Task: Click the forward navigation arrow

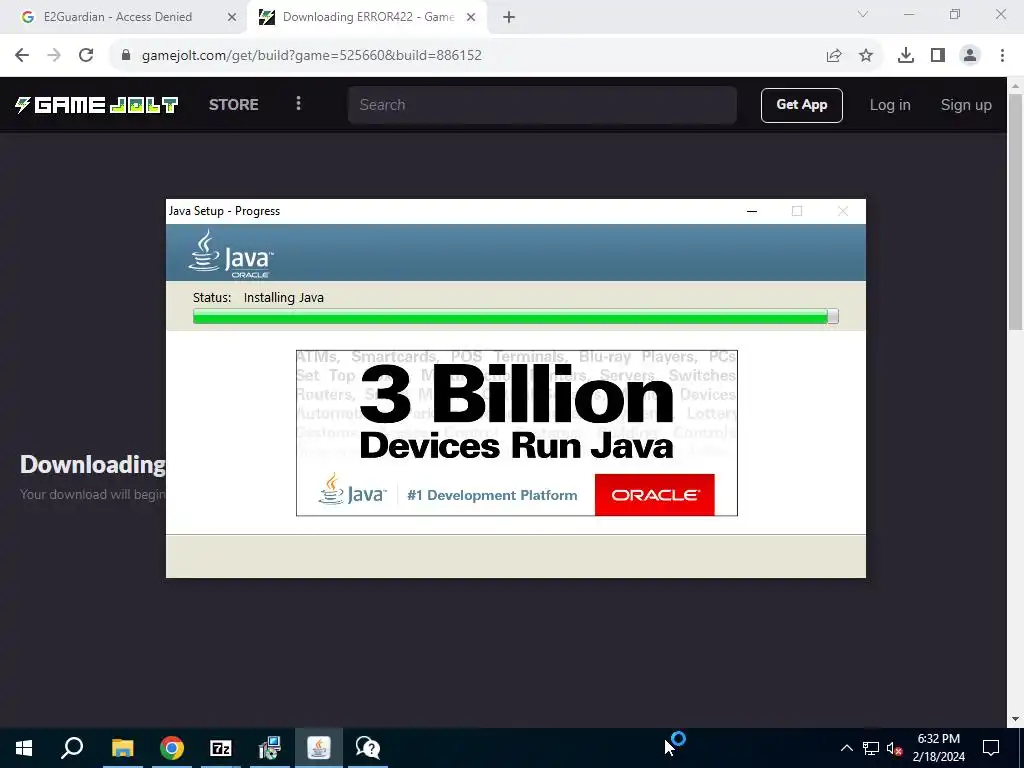Action: click(54, 56)
